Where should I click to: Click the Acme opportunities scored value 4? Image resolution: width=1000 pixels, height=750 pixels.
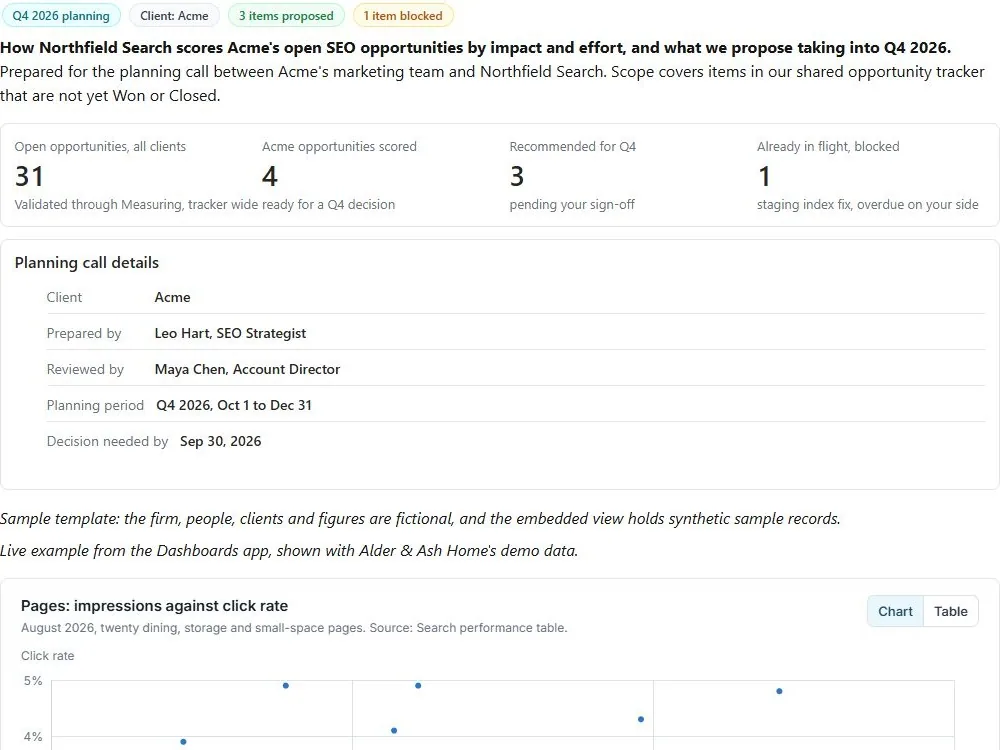coord(270,176)
